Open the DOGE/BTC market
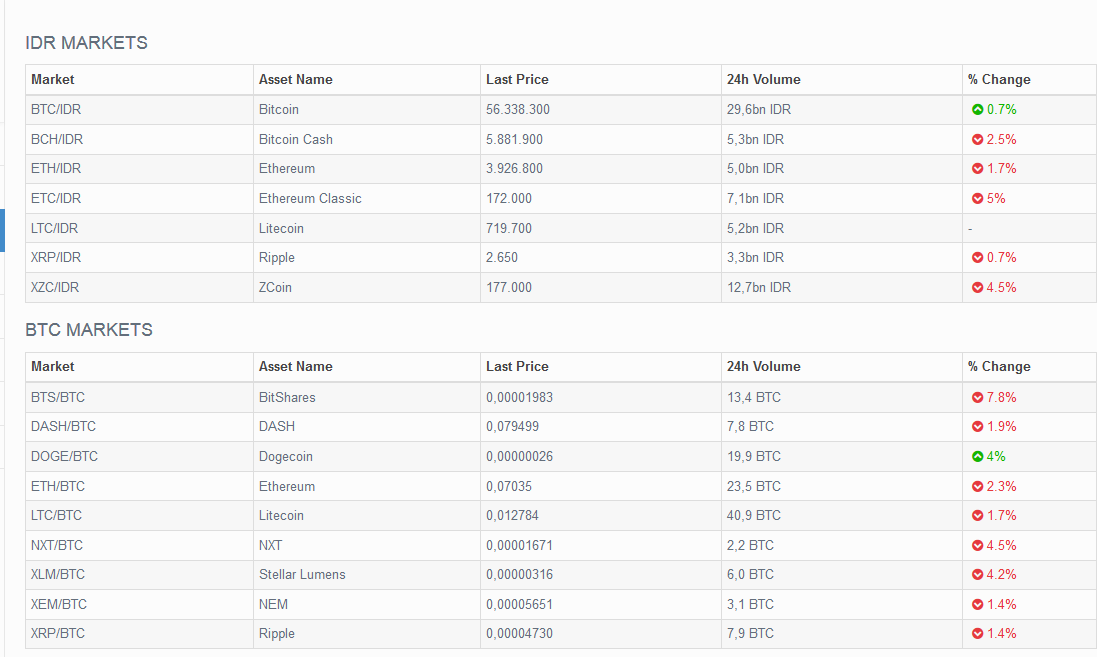This screenshot has height=657, width=1097. point(64,456)
